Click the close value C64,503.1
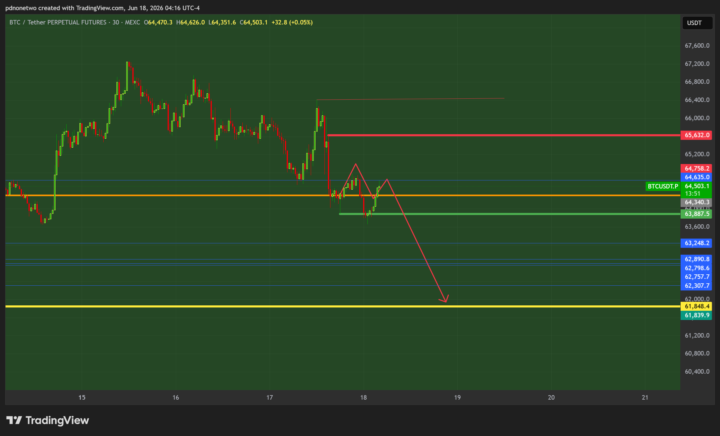 pyautogui.click(x=253, y=22)
